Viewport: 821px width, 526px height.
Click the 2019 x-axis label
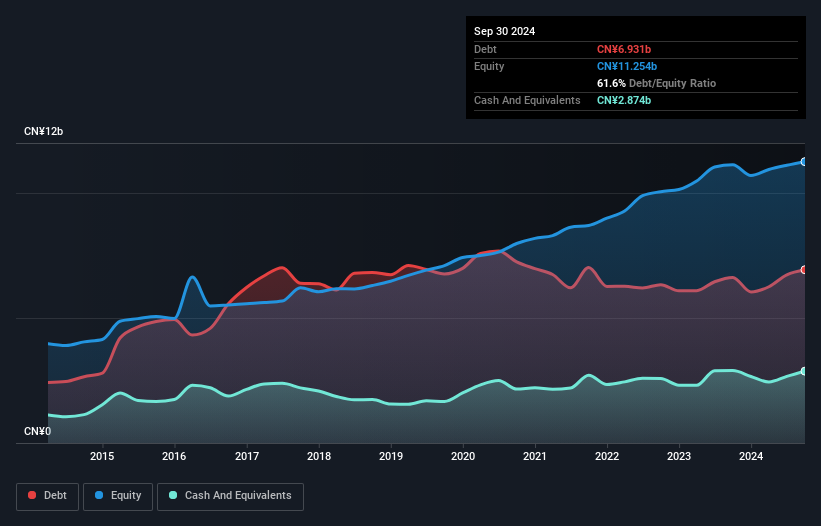point(391,456)
